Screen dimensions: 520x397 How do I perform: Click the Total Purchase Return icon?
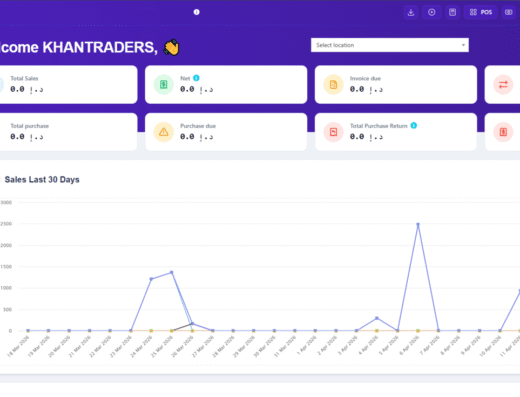tap(333, 132)
